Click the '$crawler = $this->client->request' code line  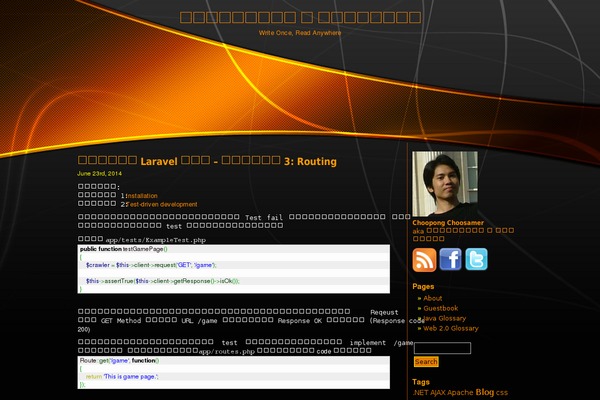pyautogui.click(x=151, y=265)
